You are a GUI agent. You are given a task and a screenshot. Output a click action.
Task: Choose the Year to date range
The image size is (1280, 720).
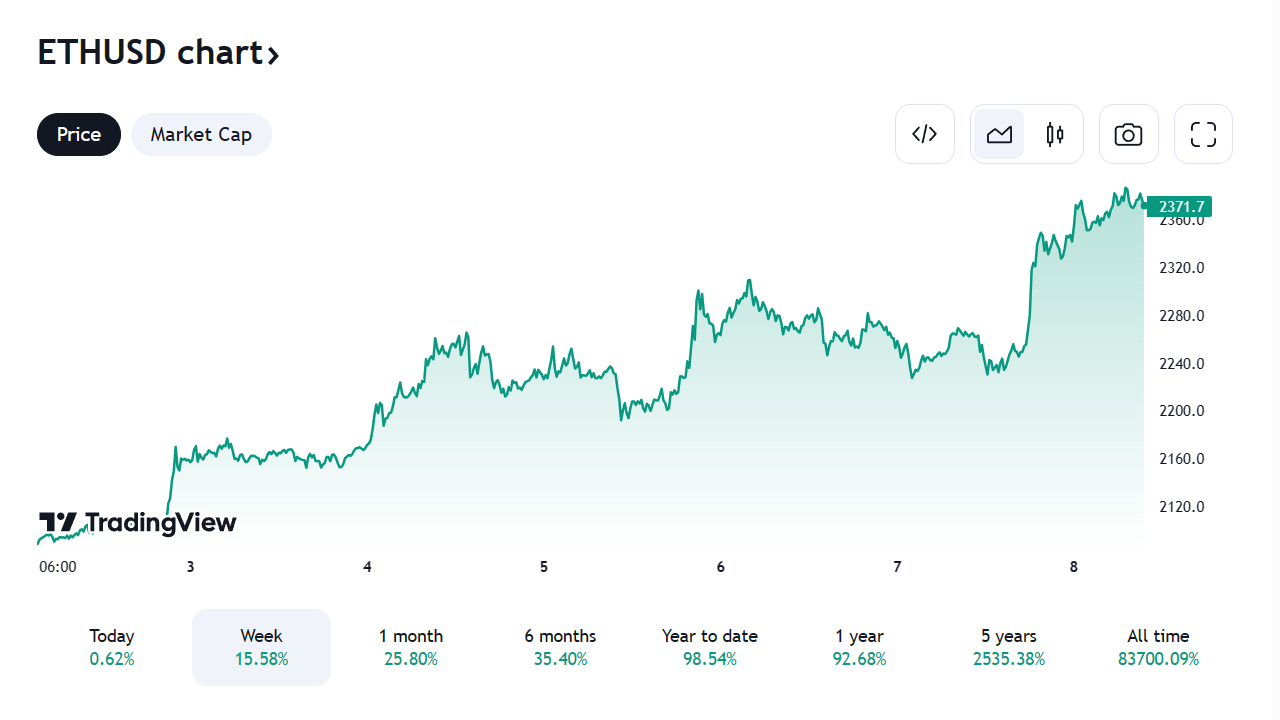click(710, 647)
